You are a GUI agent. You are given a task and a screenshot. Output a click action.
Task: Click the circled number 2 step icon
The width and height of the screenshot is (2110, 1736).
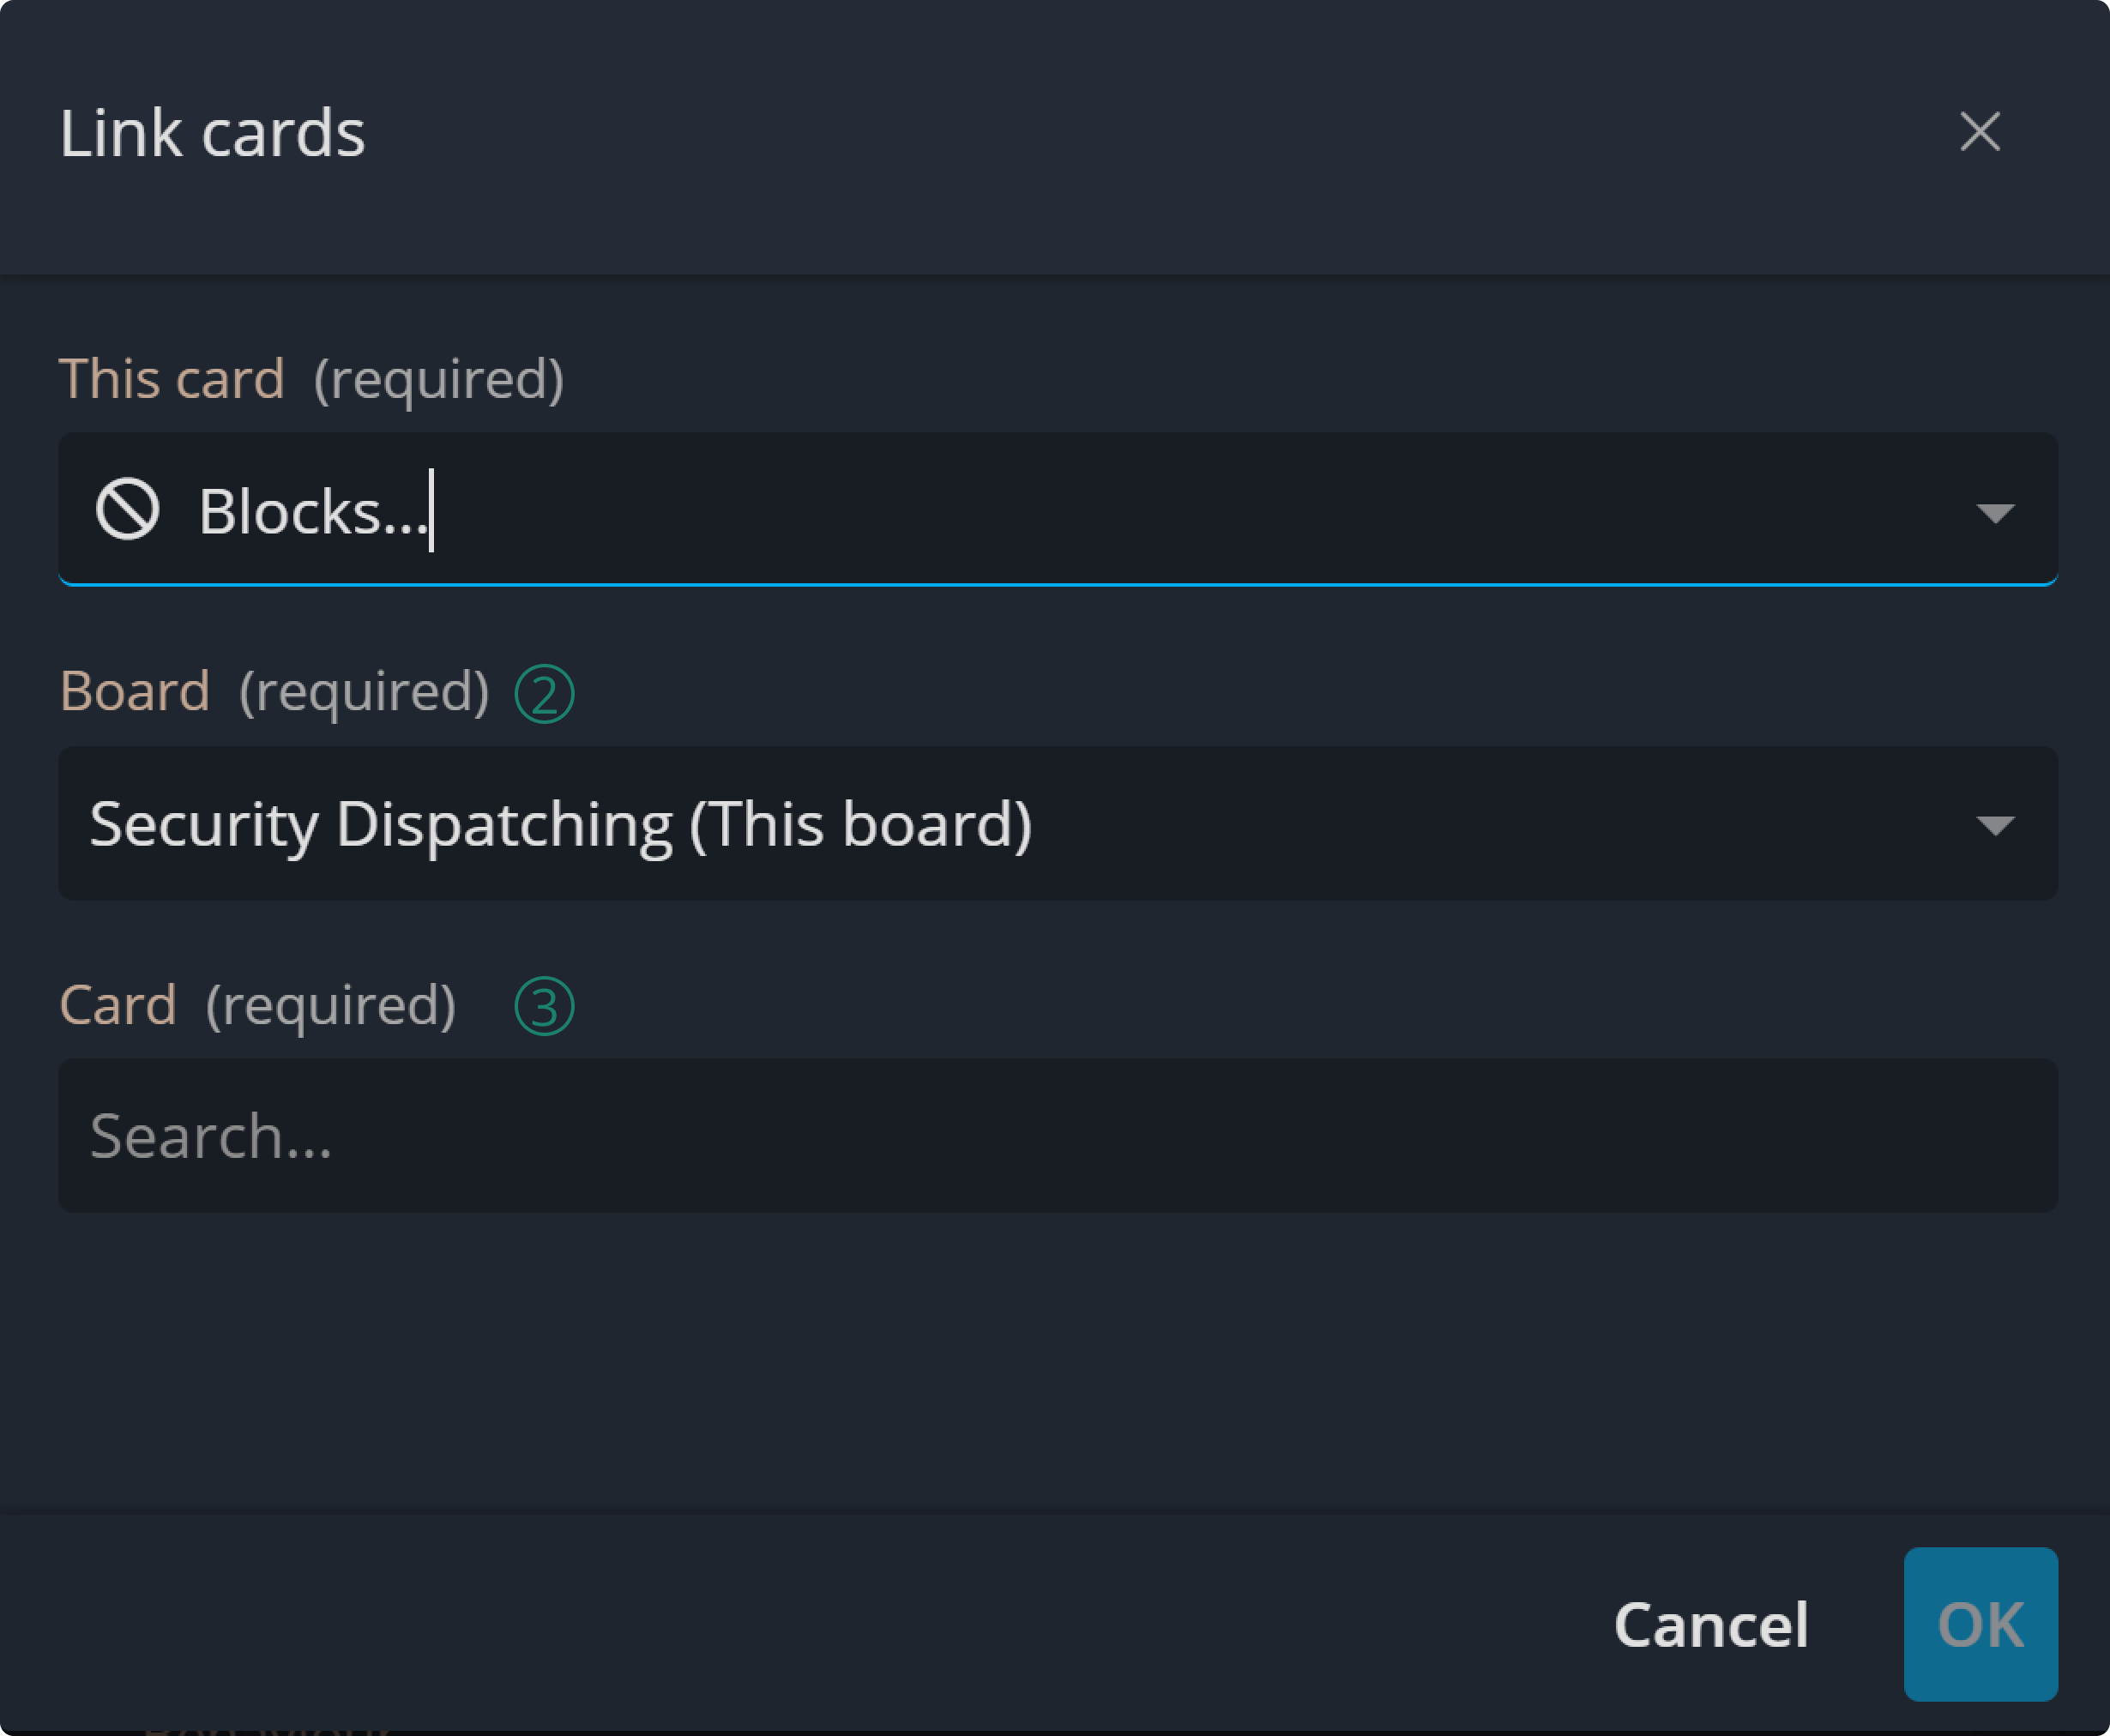544,694
